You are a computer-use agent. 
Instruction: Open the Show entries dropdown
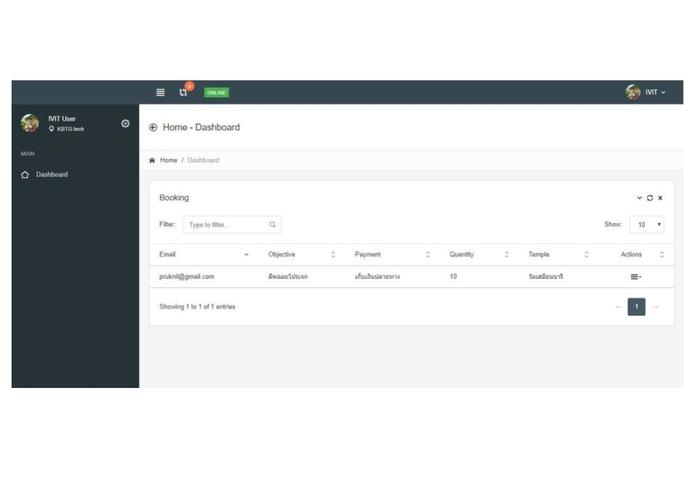647,225
